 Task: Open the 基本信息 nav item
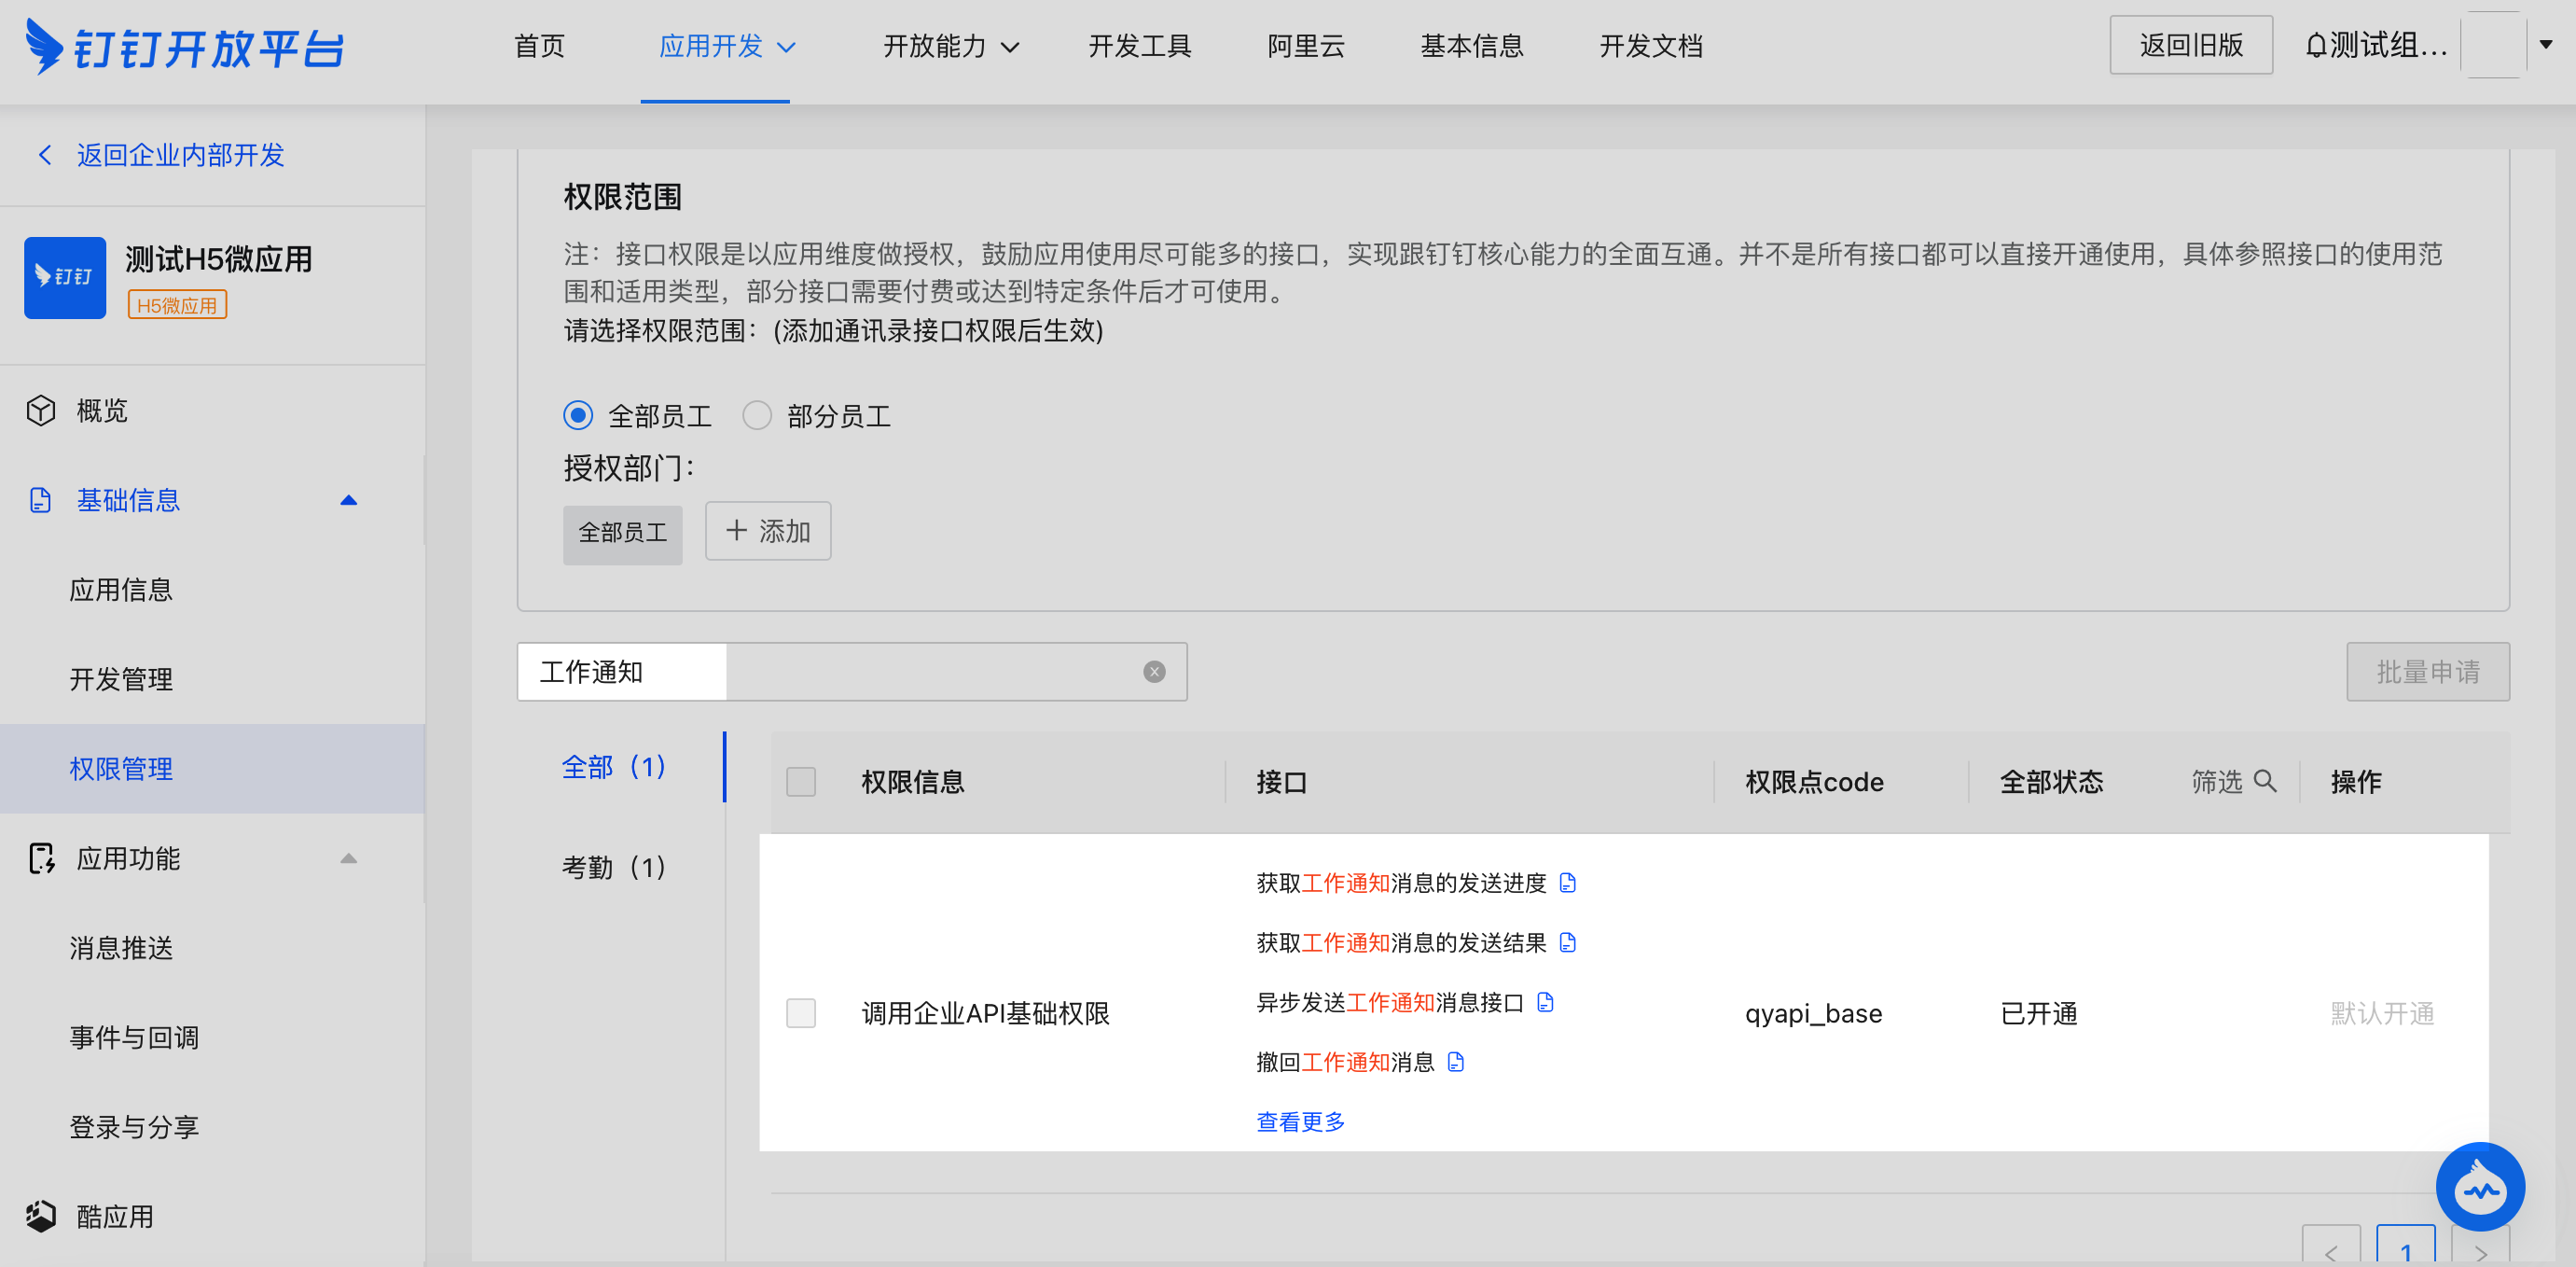point(1472,46)
